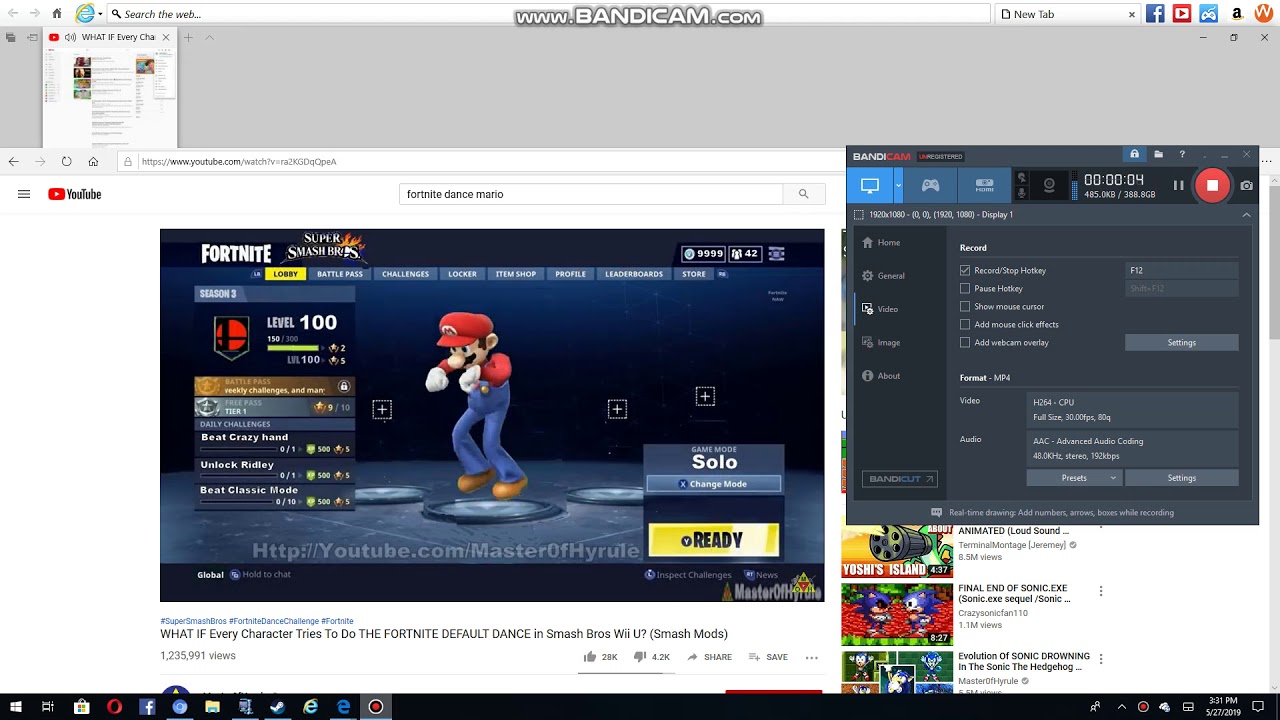This screenshot has height=720, width=1280.
Task: Open Image section in Bandicam sidebar
Action: click(x=881, y=343)
